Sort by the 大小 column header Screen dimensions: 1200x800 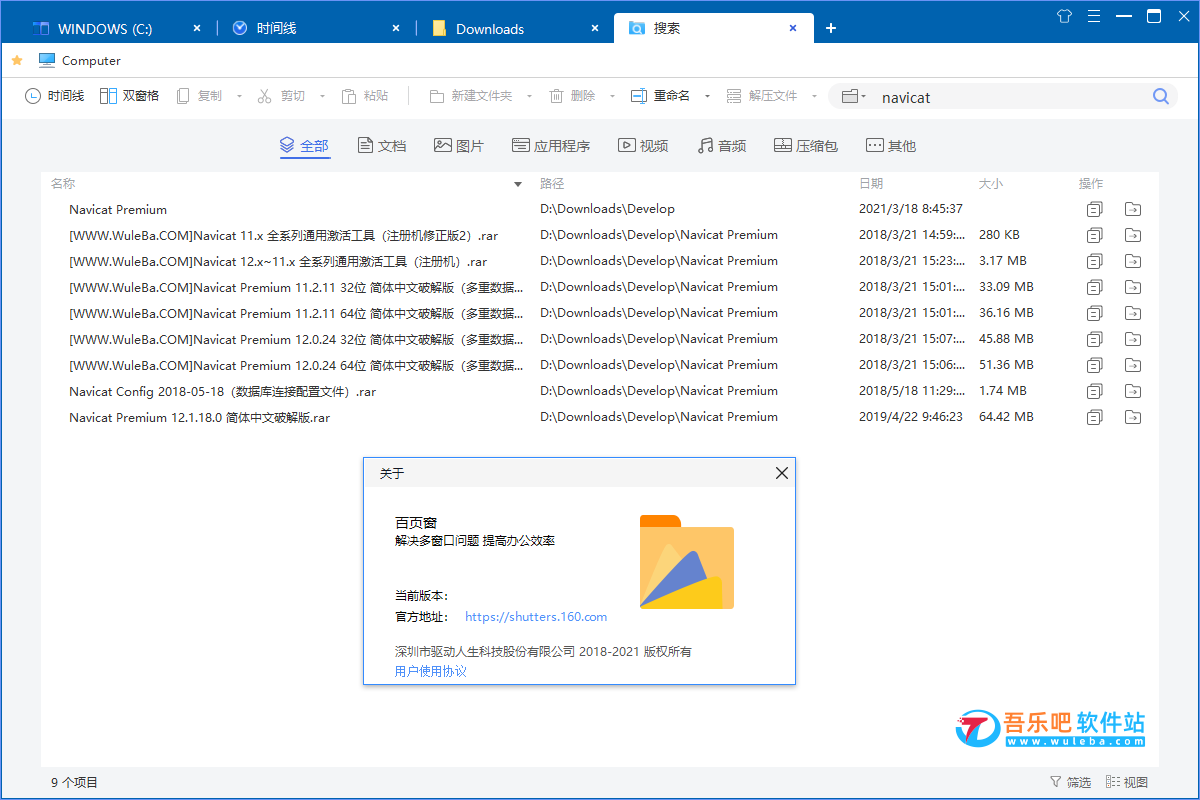pos(991,184)
